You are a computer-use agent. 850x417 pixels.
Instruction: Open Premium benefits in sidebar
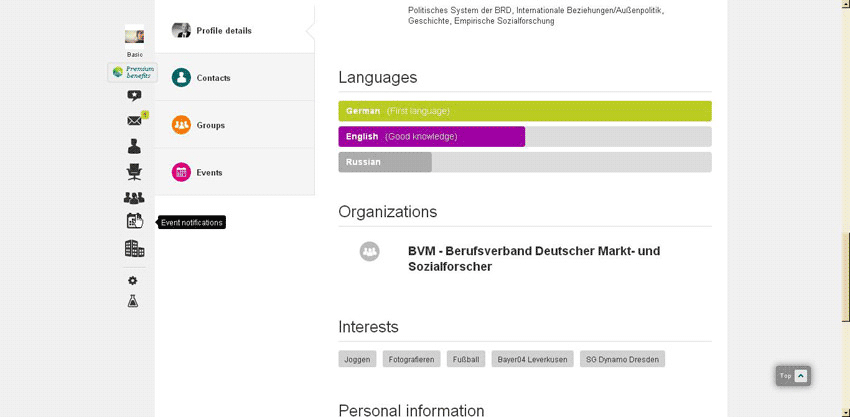click(133, 72)
